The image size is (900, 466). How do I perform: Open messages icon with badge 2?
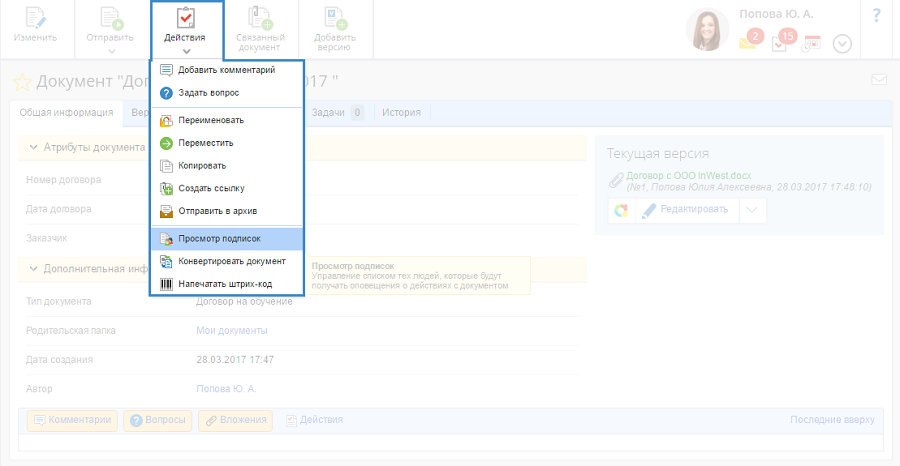click(x=751, y=40)
